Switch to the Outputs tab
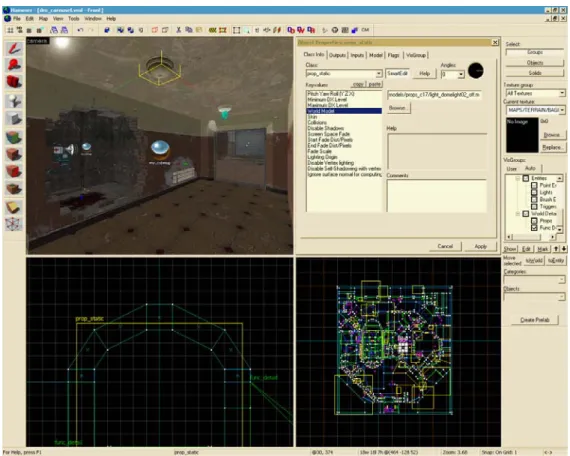This screenshot has width=570, height=456. 337,55
